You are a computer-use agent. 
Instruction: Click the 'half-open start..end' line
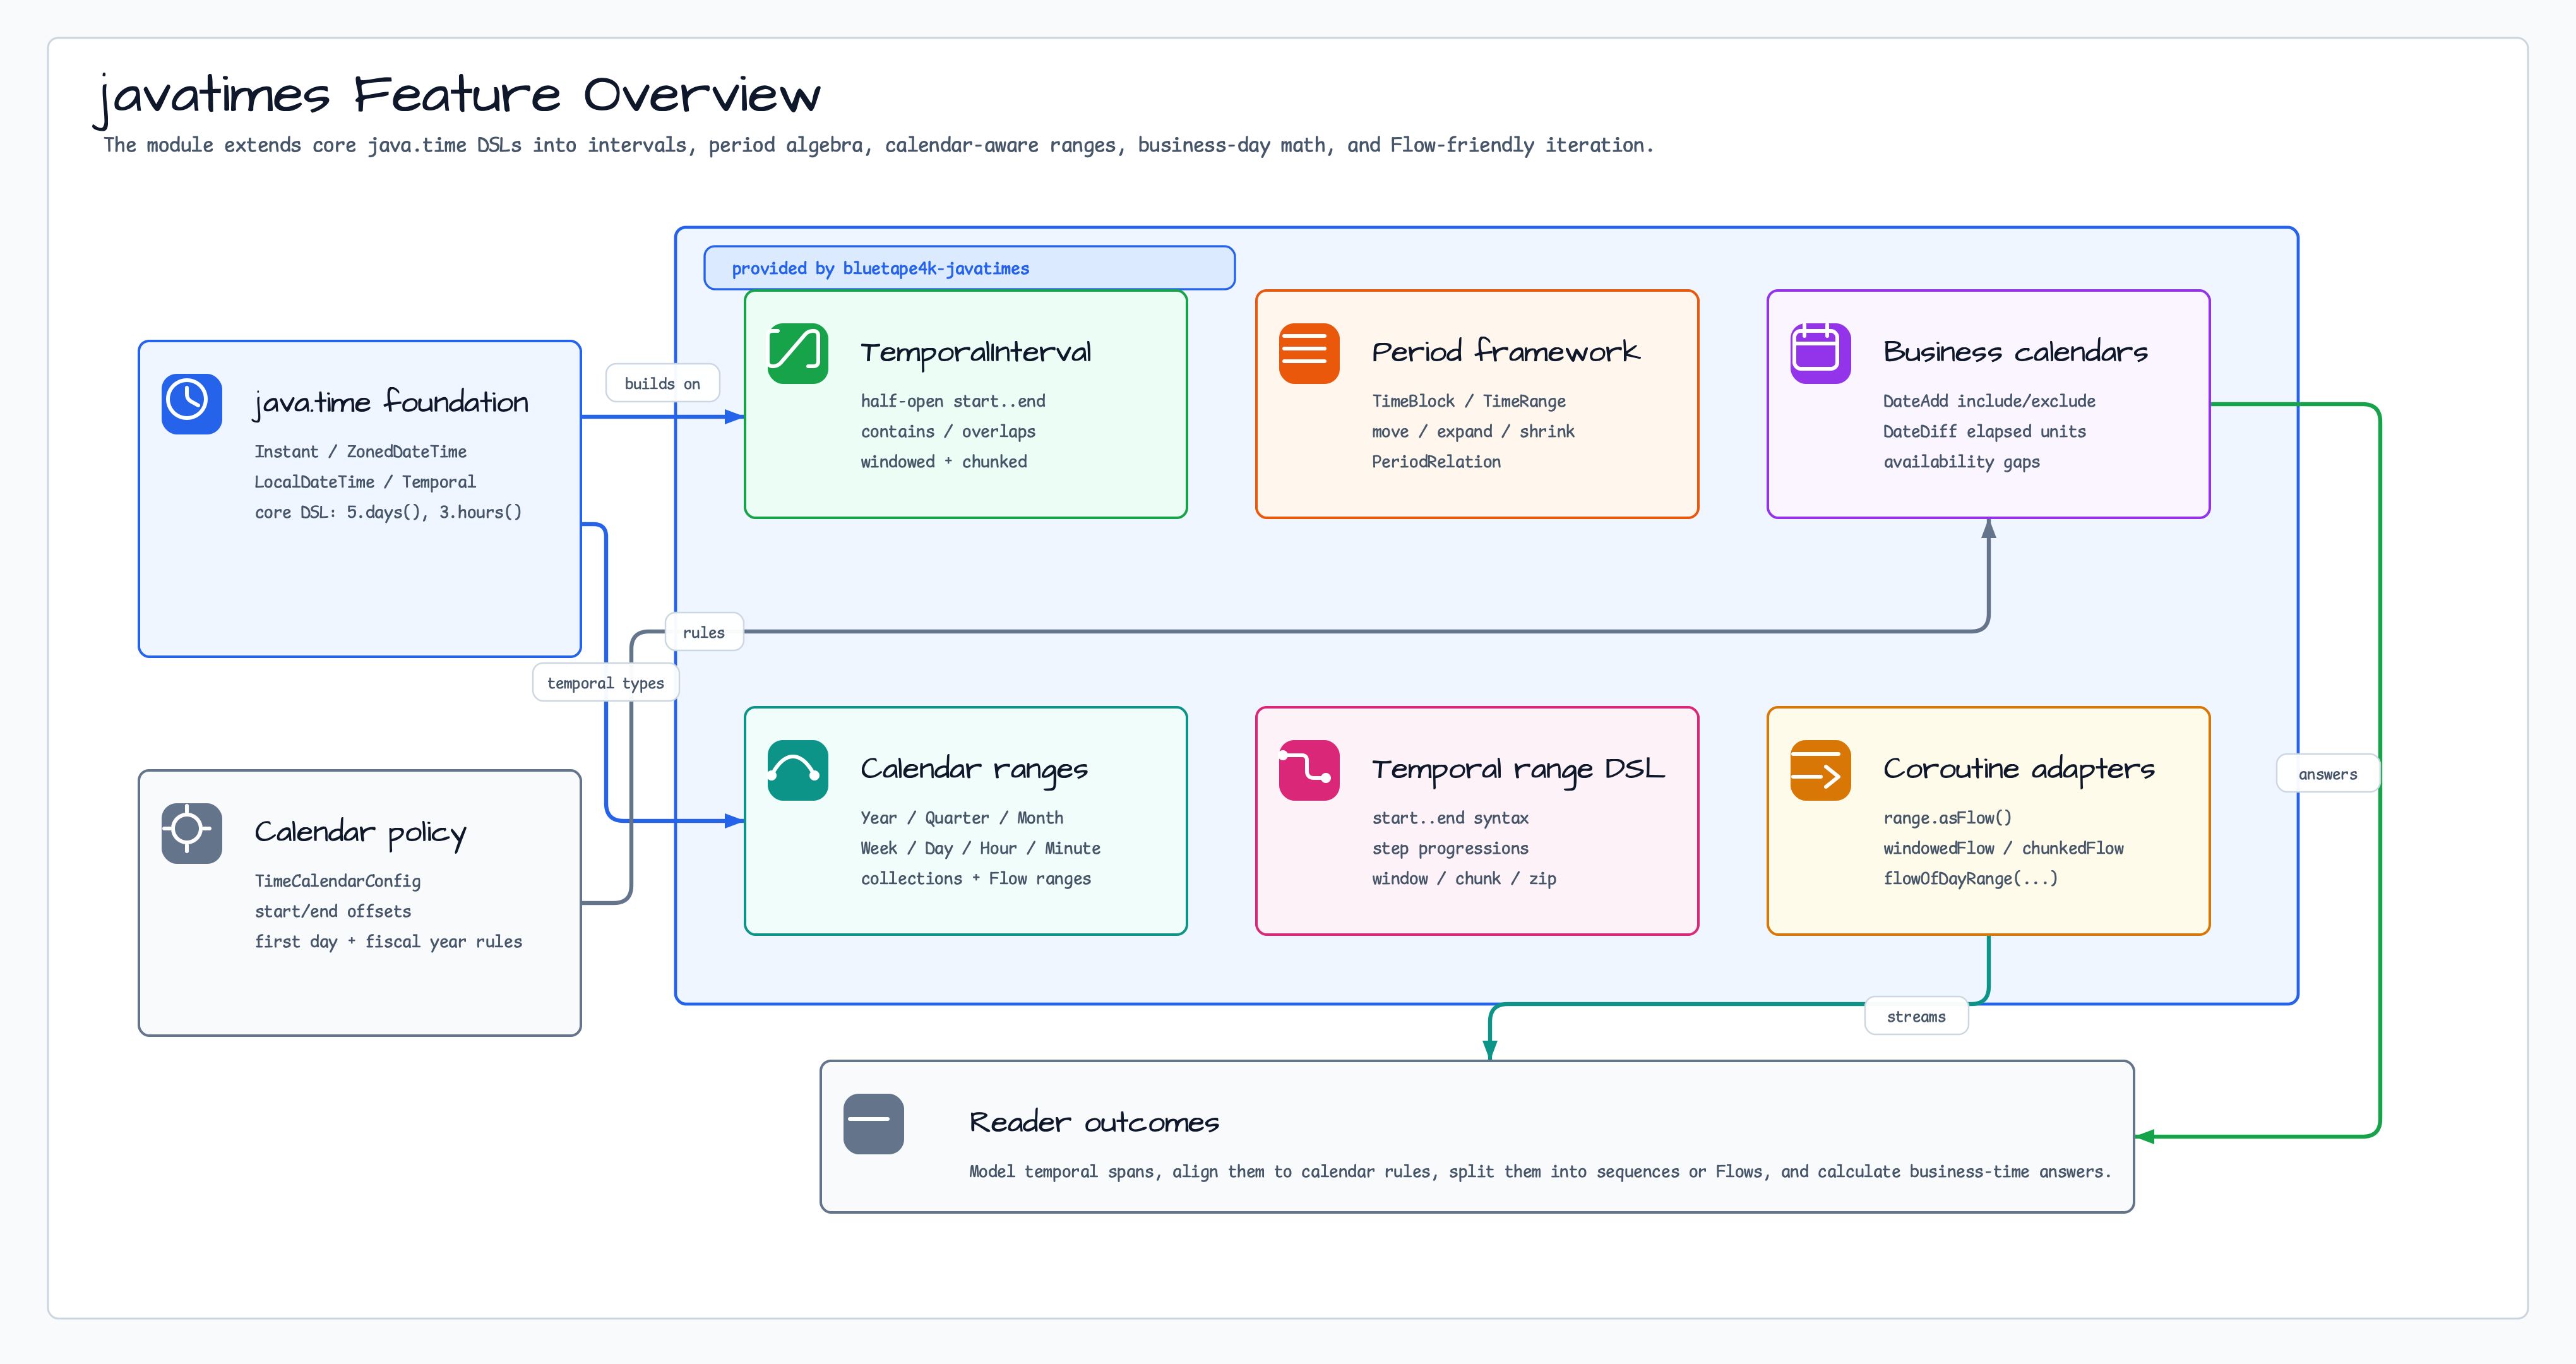[953, 401]
